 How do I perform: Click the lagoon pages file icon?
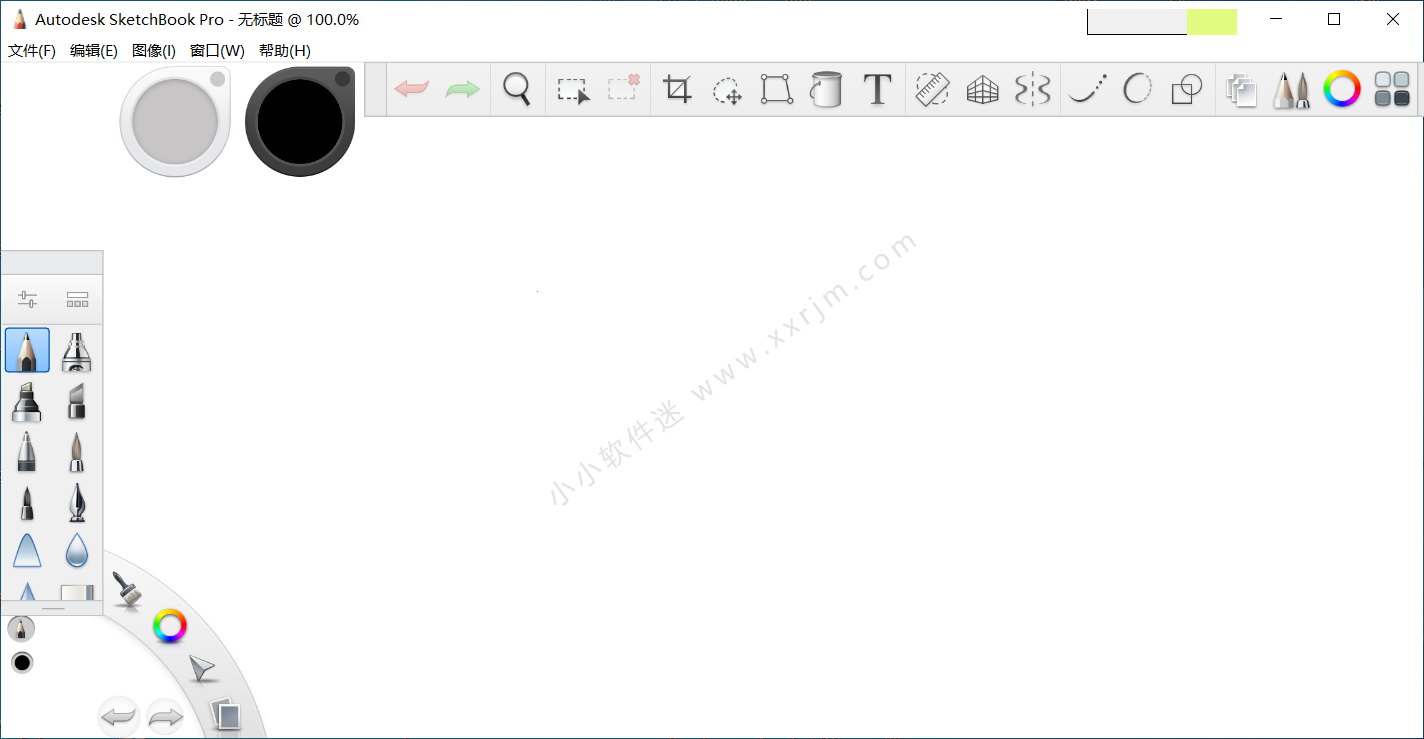(227, 714)
